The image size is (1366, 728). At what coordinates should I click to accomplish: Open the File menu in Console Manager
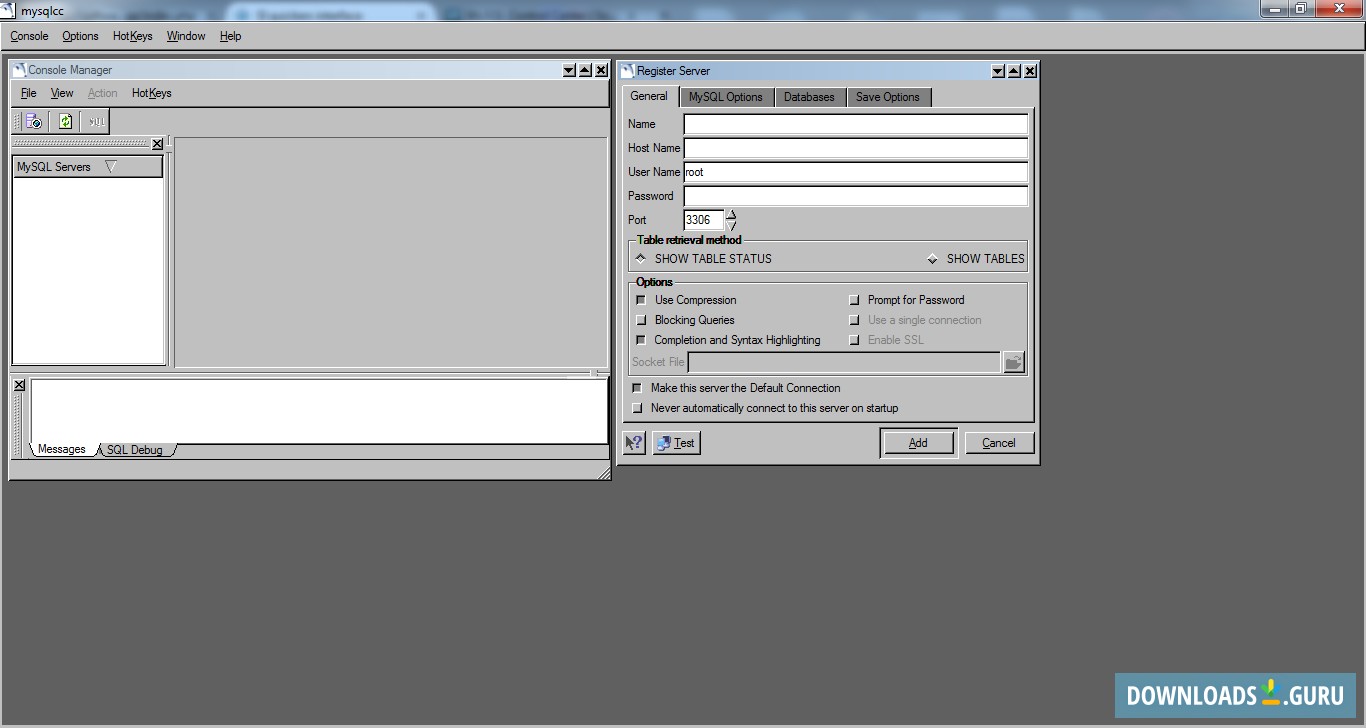29,93
